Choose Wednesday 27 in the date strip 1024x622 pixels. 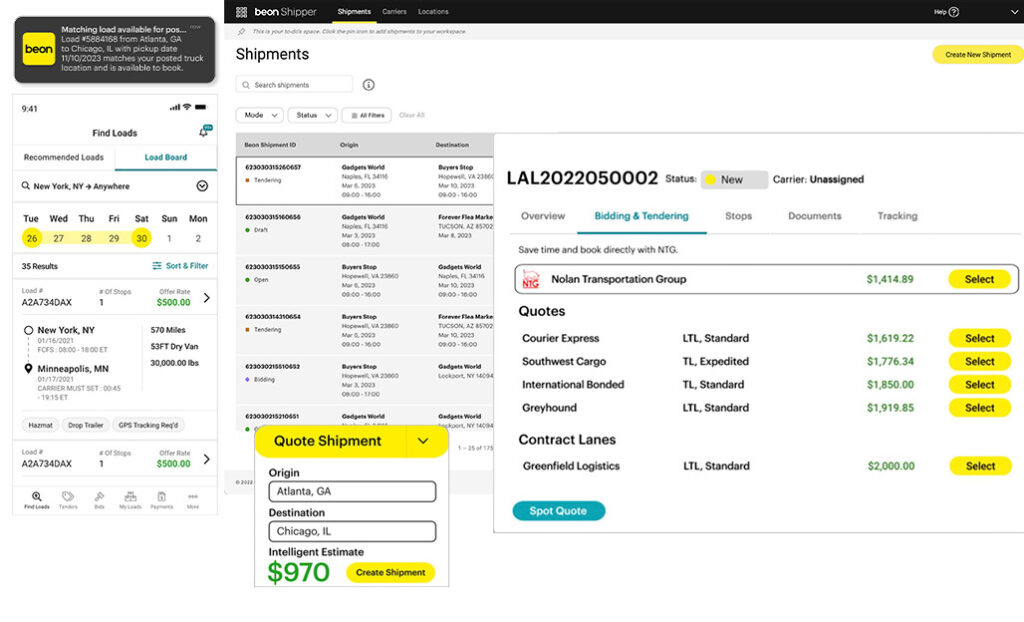pyautogui.click(x=59, y=238)
